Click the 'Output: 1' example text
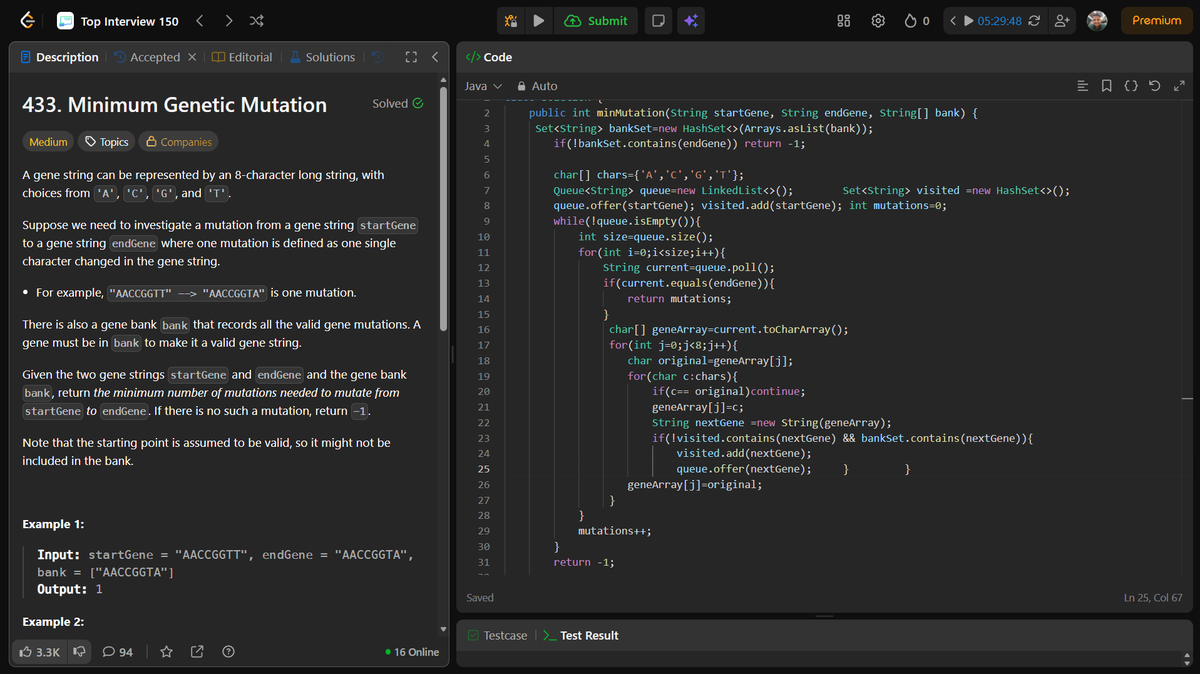 (70, 589)
